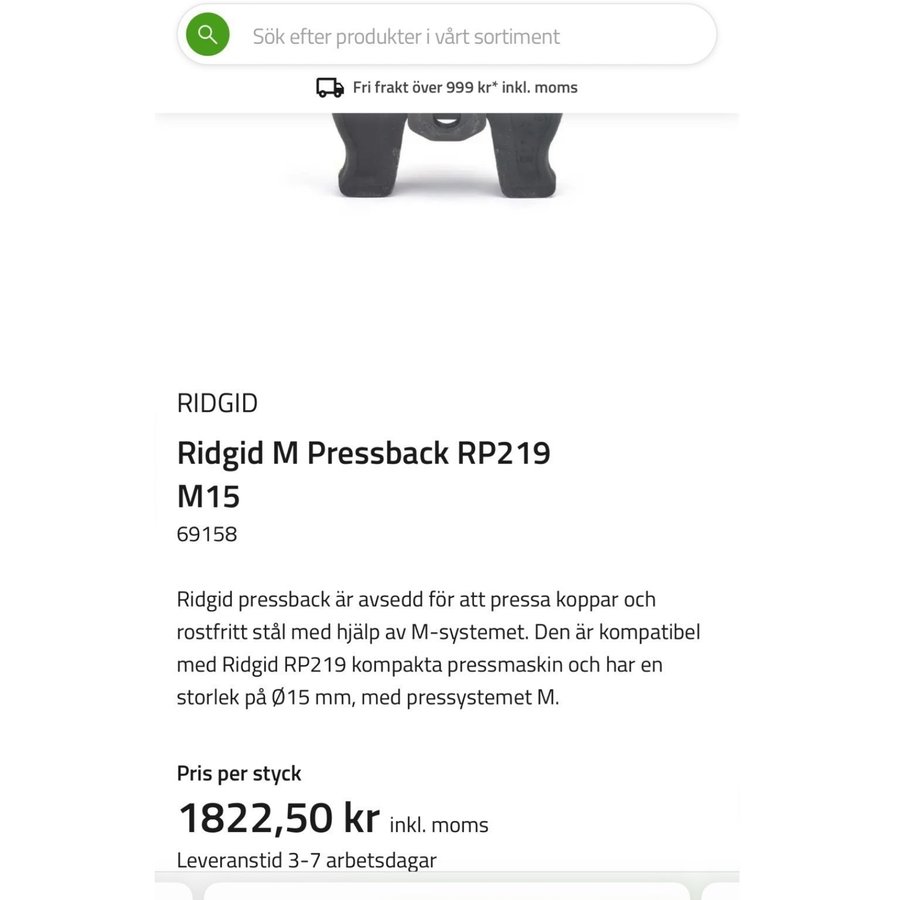Click the 'Ridgid M Pressback RP219' title

point(363,453)
